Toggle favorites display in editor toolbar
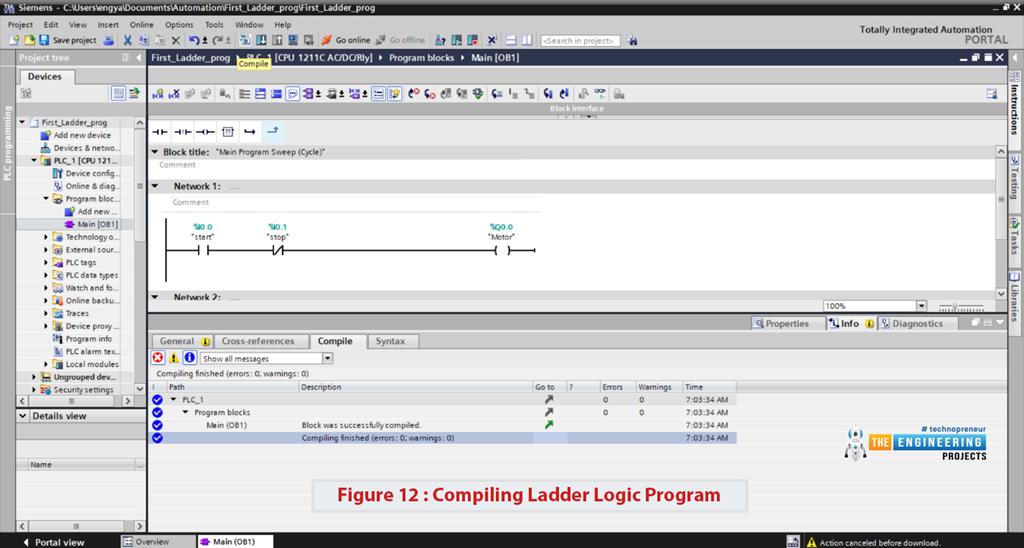 394,94
